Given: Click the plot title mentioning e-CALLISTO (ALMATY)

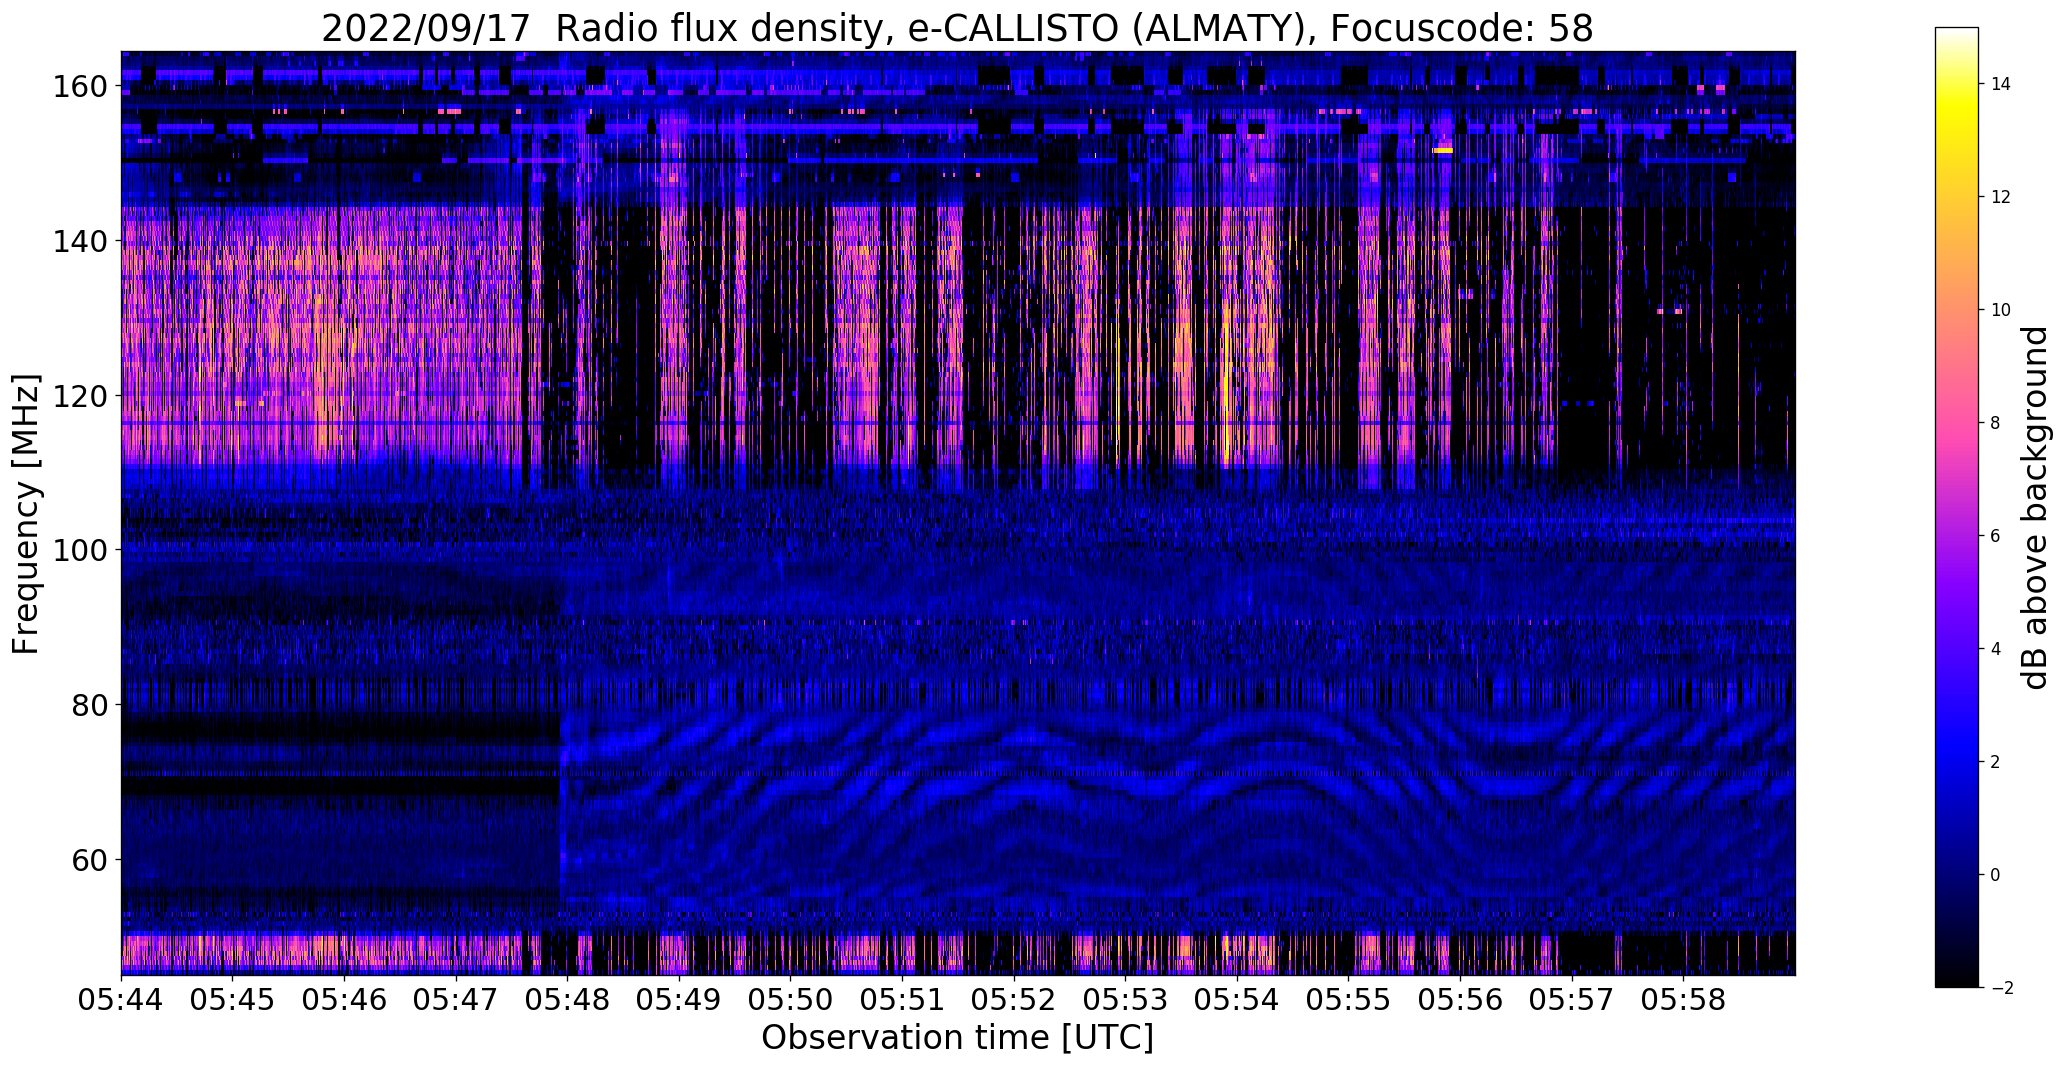Looking at the screenshot, I should [957, 29].
